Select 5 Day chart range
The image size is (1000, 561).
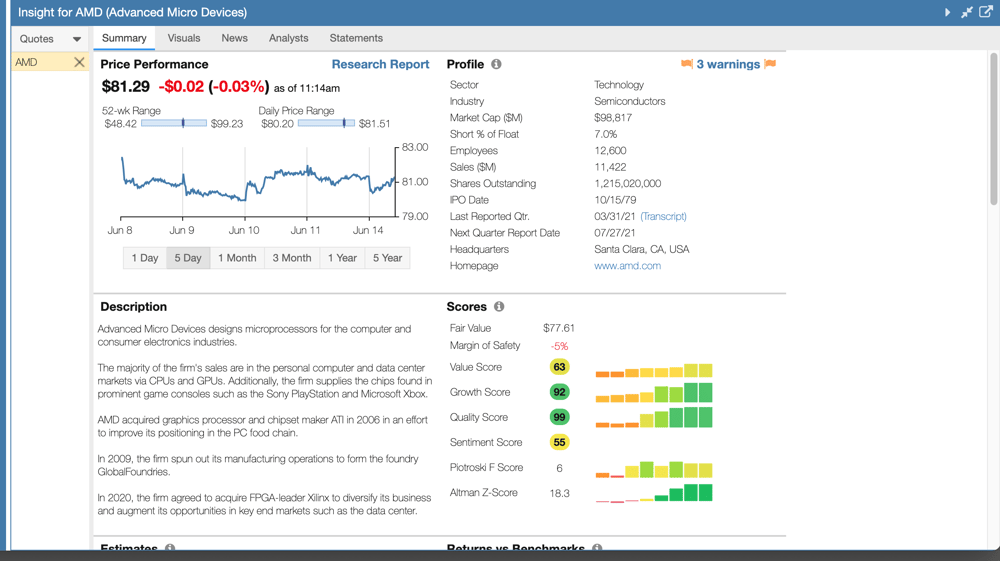tap(188, 258)
